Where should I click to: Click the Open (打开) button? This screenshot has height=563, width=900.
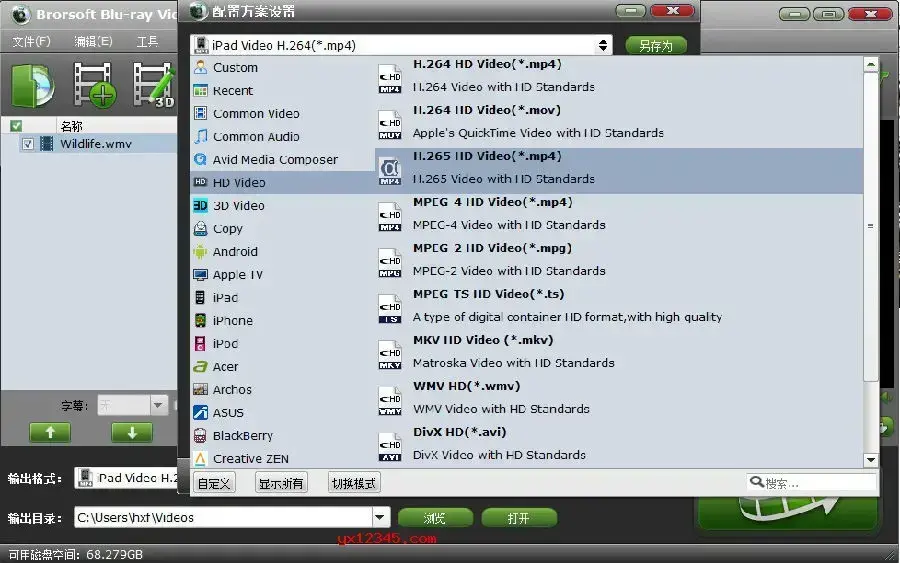519,518
